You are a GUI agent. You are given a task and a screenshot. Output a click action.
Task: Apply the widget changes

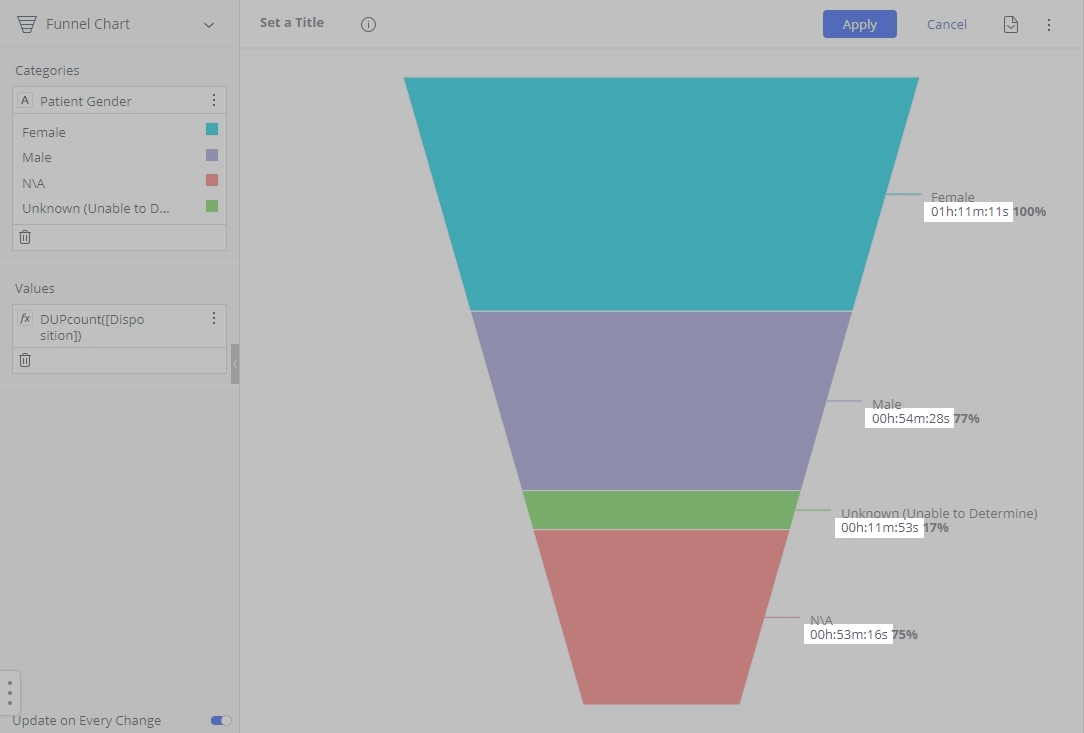[x=859, y=24]
